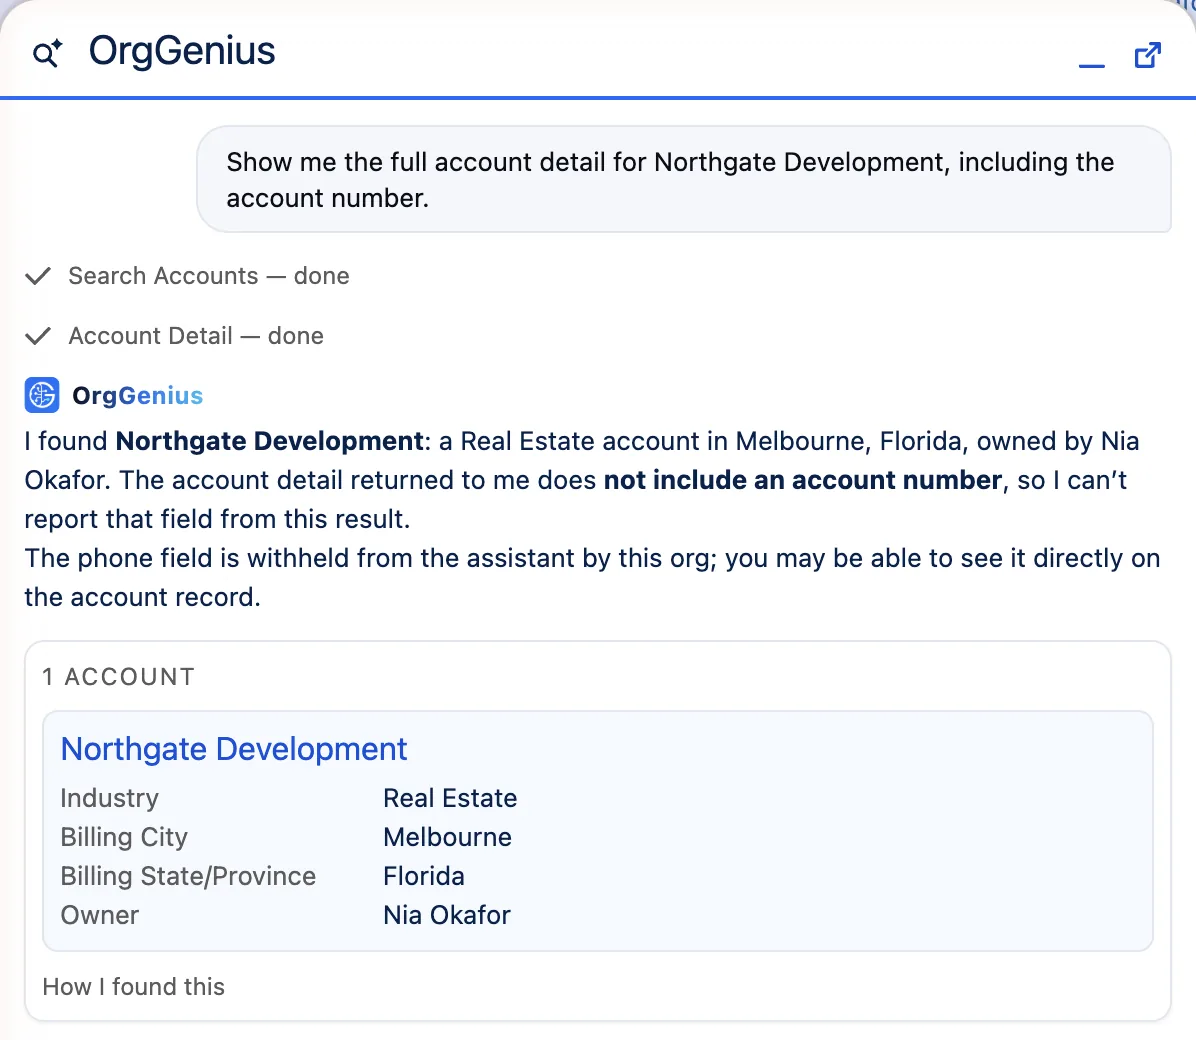Click the phone field withheld sentence

(x=592, y=578)
